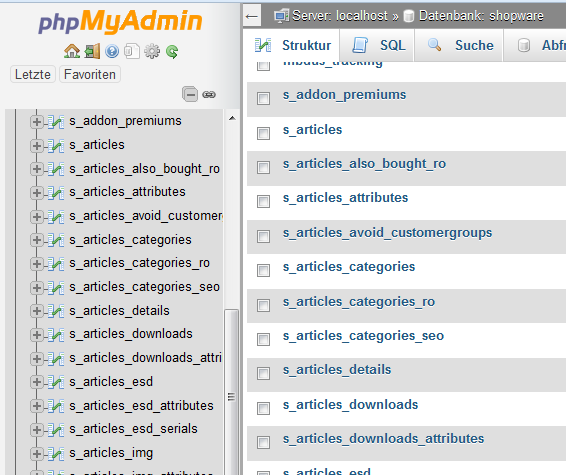Click table icon beside s_articles in tree
This screenshot has width=566, height=475.
pos(56,145)
